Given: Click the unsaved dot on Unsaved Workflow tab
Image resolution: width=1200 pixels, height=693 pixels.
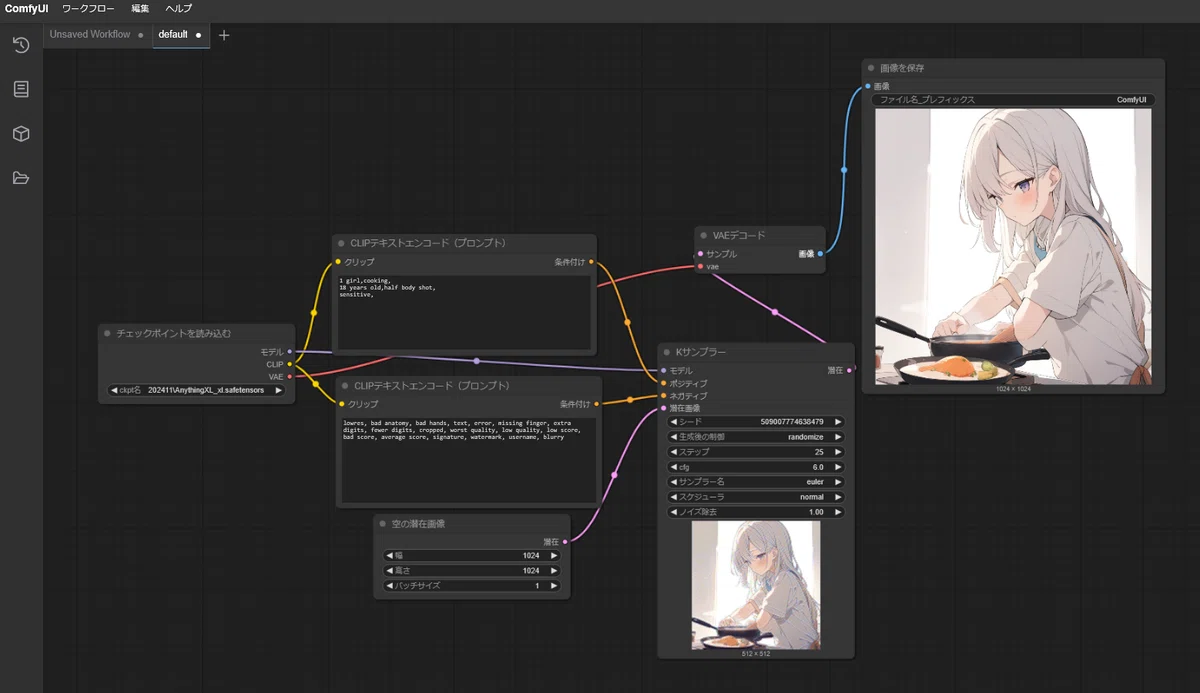Looking at the screenshot, I should pyautogui.click(x=140, y=35).
